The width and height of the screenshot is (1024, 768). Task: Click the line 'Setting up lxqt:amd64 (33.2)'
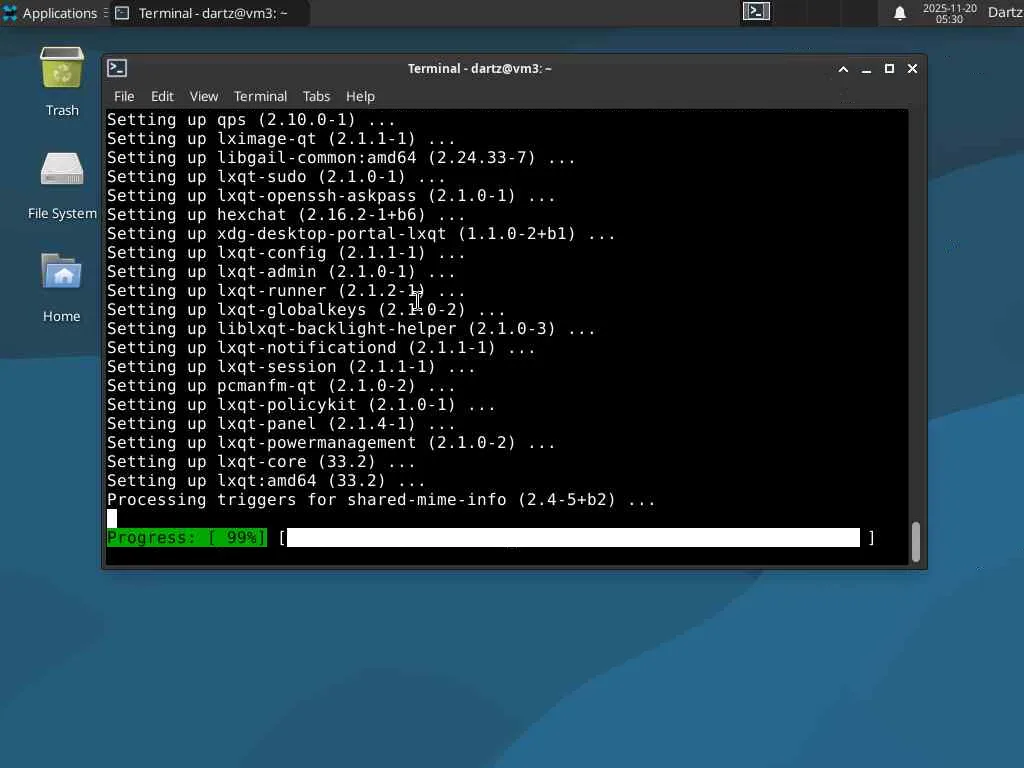[266, 479]
